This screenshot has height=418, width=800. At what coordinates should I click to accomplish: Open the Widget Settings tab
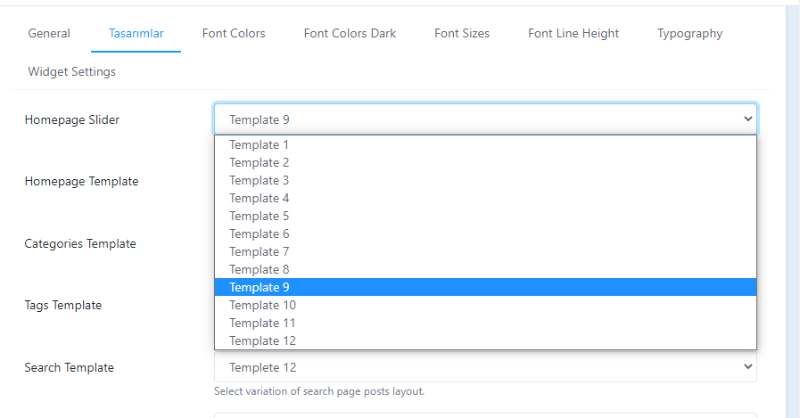[72, 71]
